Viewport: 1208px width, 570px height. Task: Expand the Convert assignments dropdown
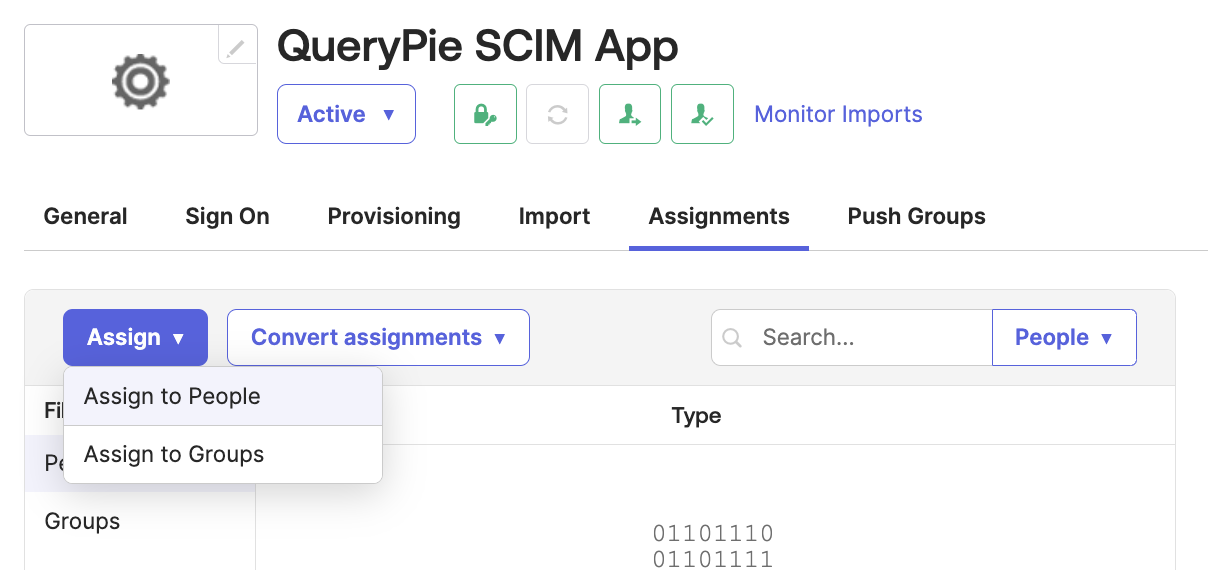pos(378,338)
